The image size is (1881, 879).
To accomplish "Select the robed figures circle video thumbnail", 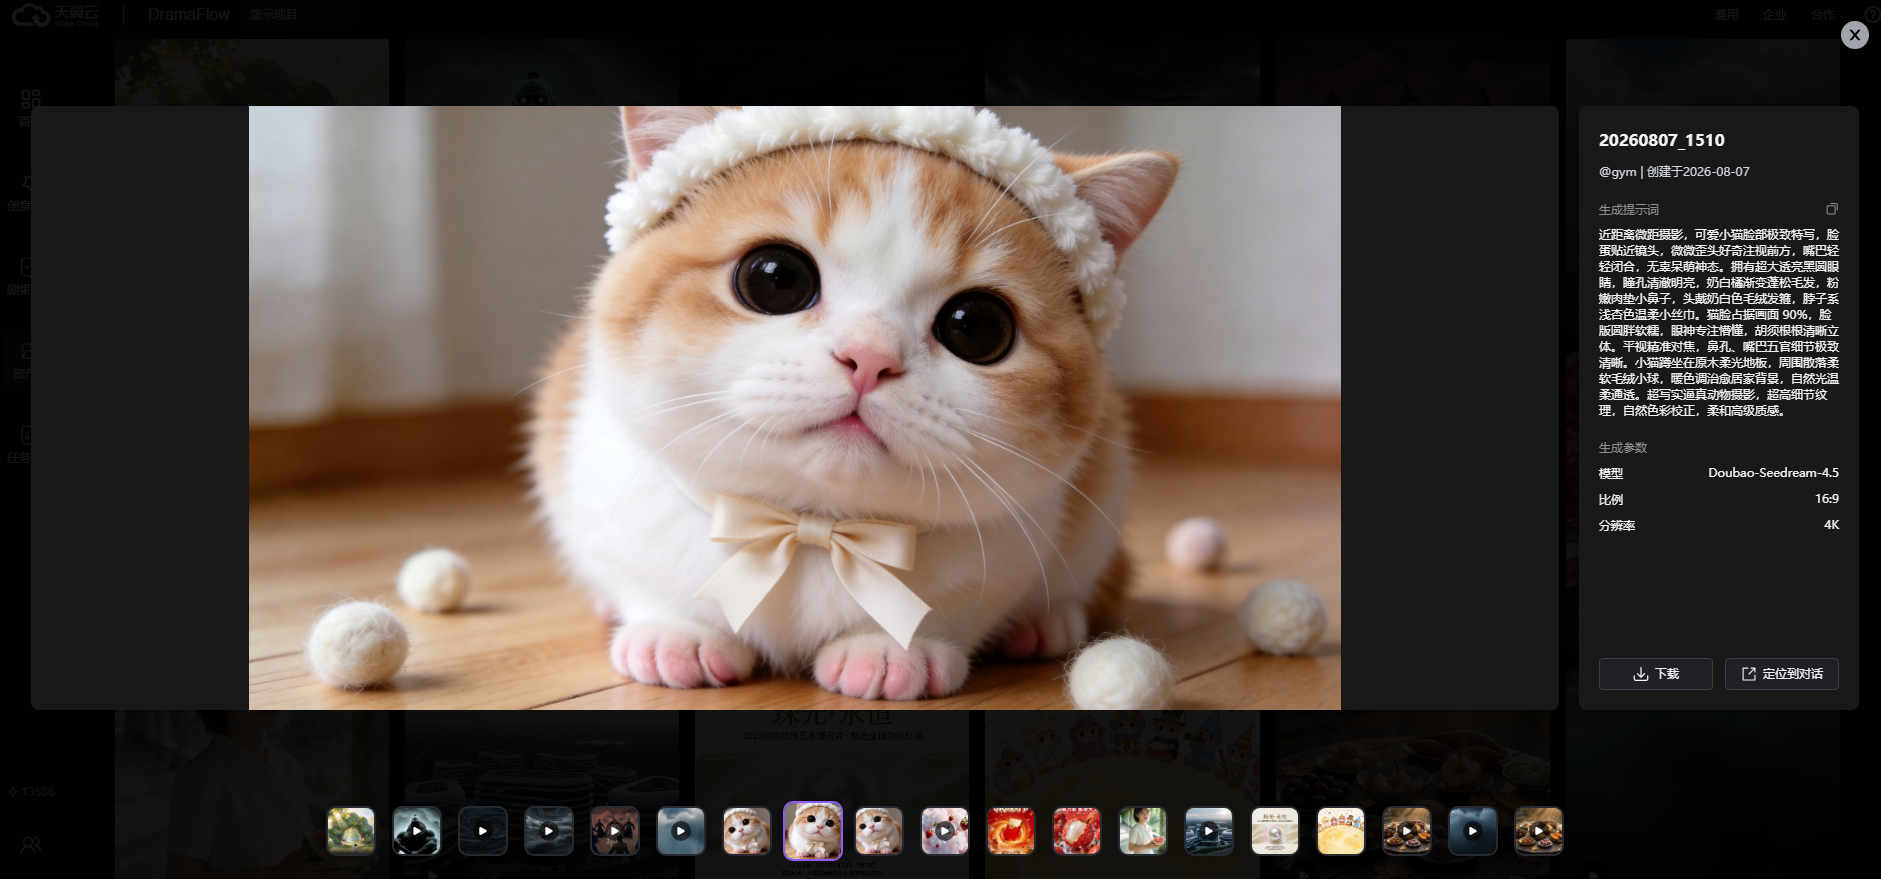I will [615, 831].
